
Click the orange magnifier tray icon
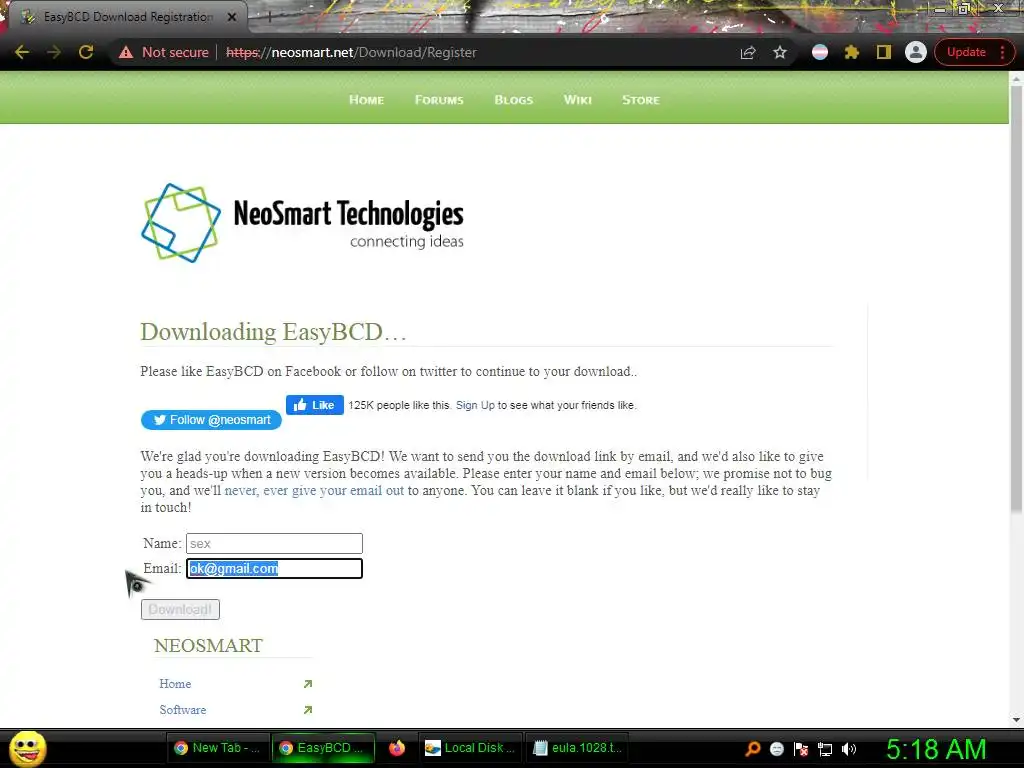[x=752, y=749]
